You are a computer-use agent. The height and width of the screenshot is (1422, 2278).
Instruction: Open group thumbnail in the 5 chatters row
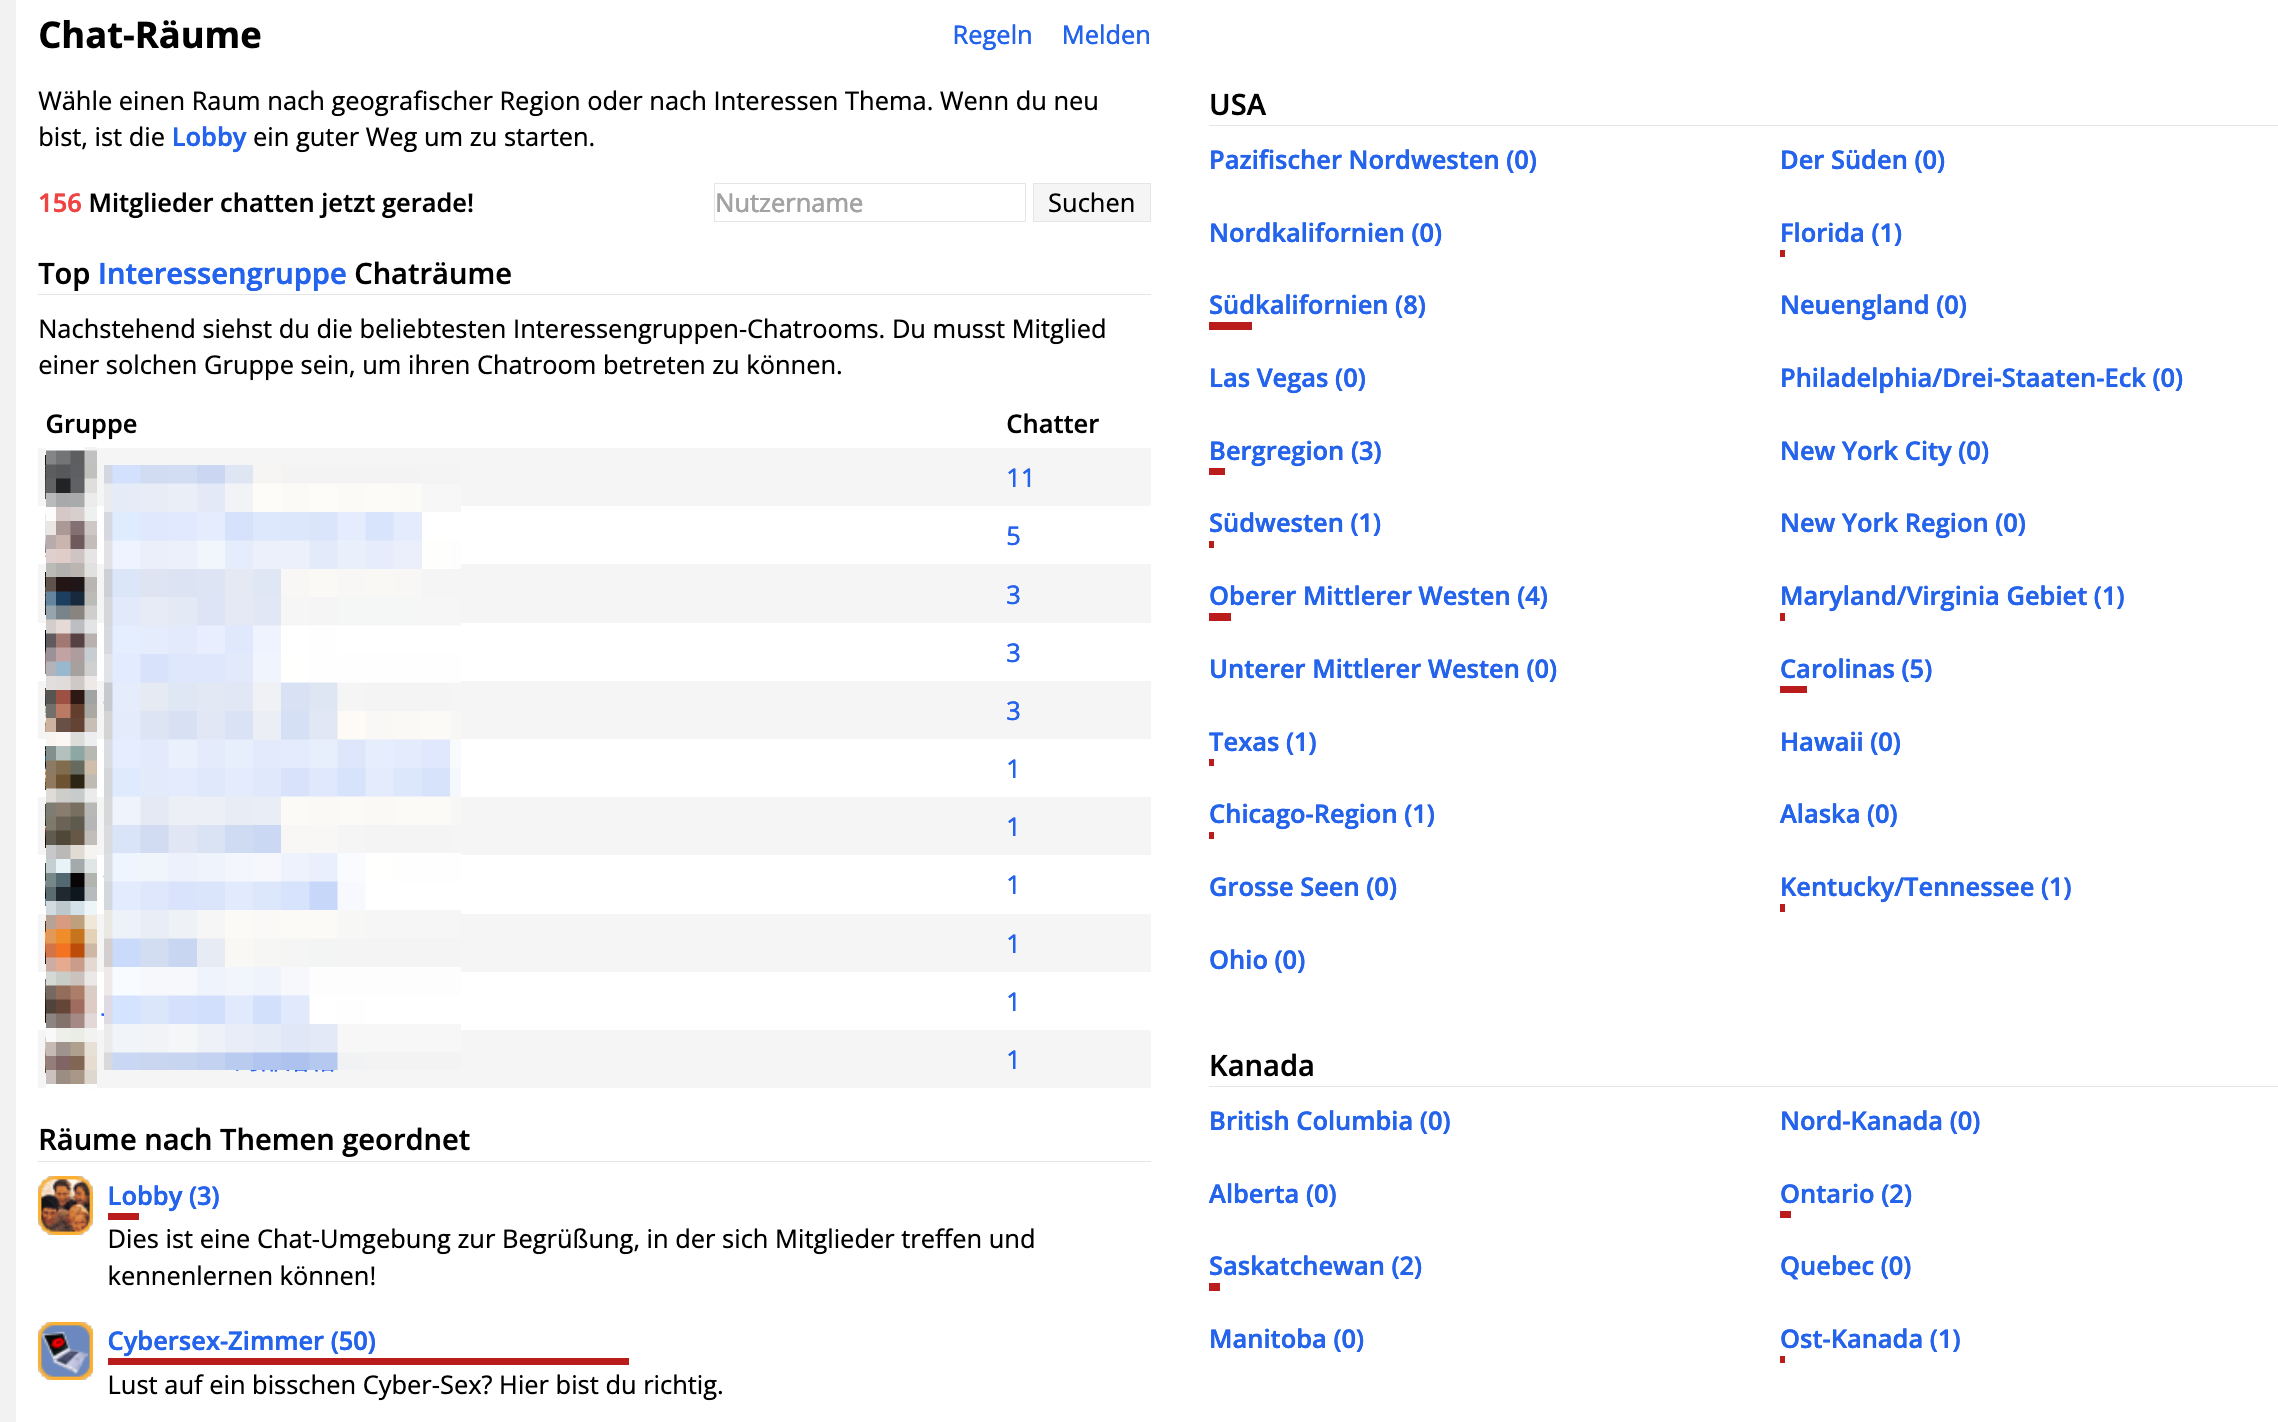click(x=70, y=535)
